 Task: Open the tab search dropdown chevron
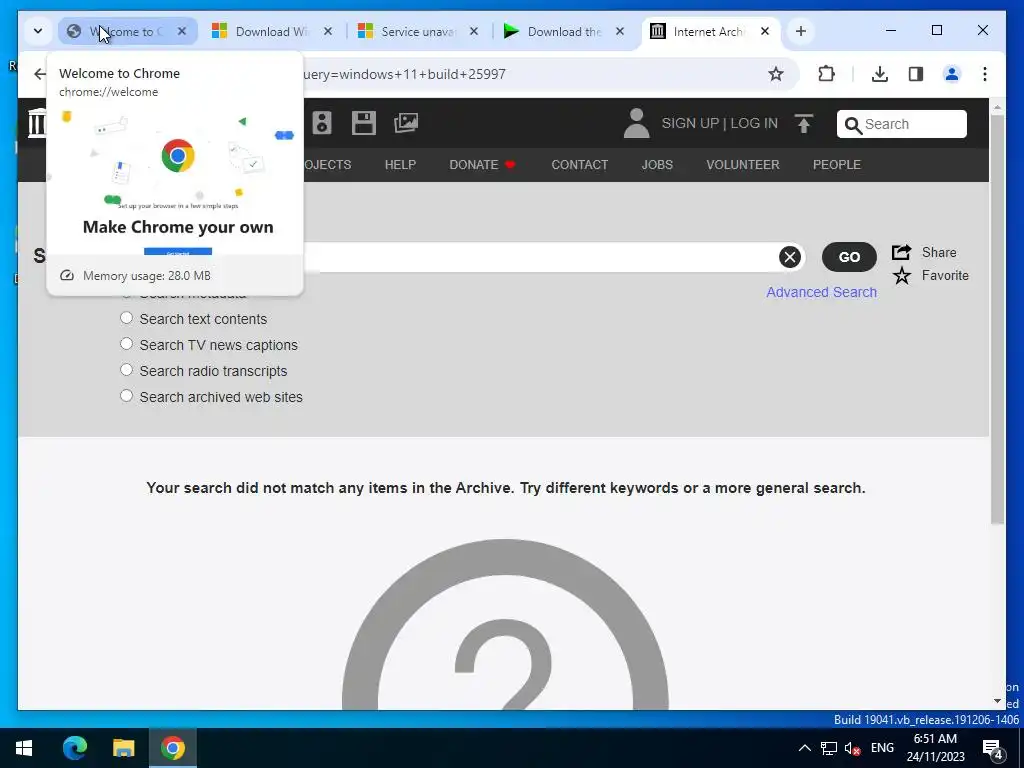(x=38, y=31)
